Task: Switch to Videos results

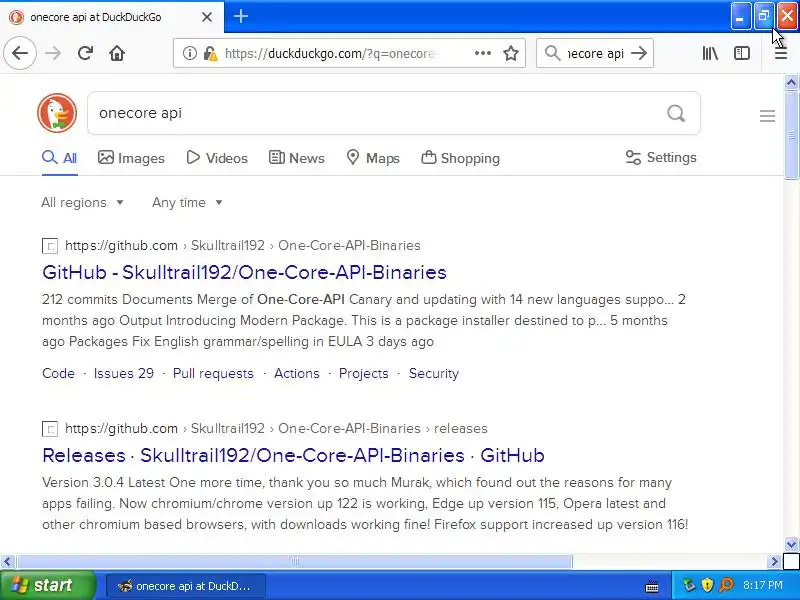Action: point(217,158)
